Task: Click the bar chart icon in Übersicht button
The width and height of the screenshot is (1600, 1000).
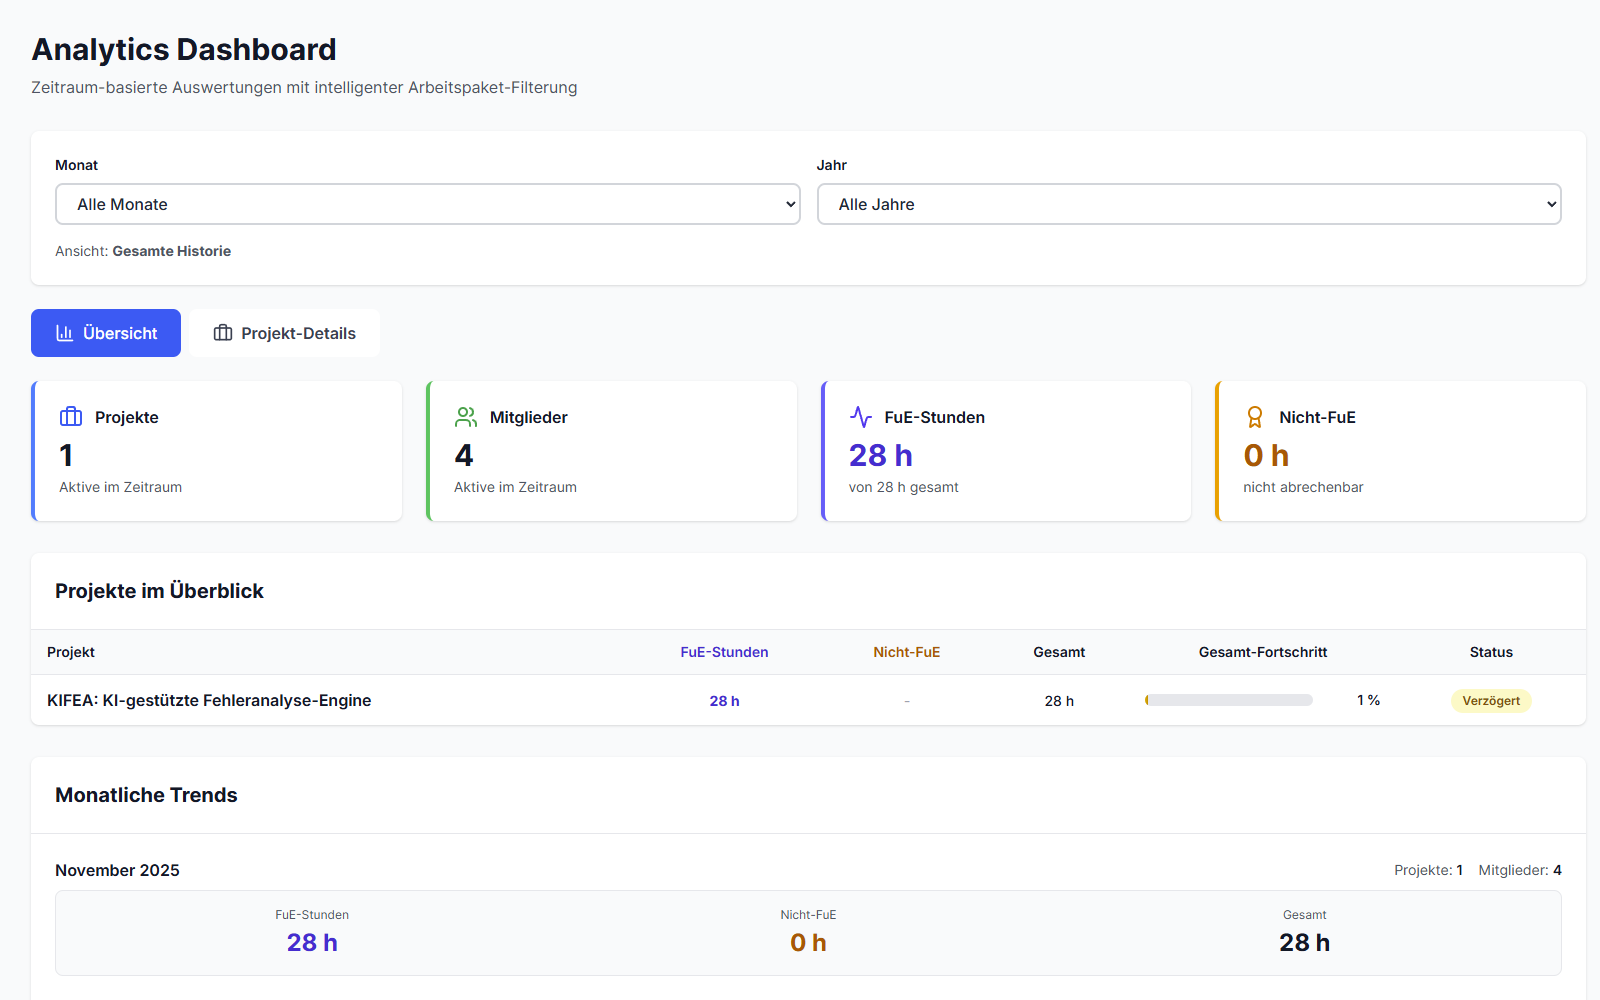Action: coord(65,332)
